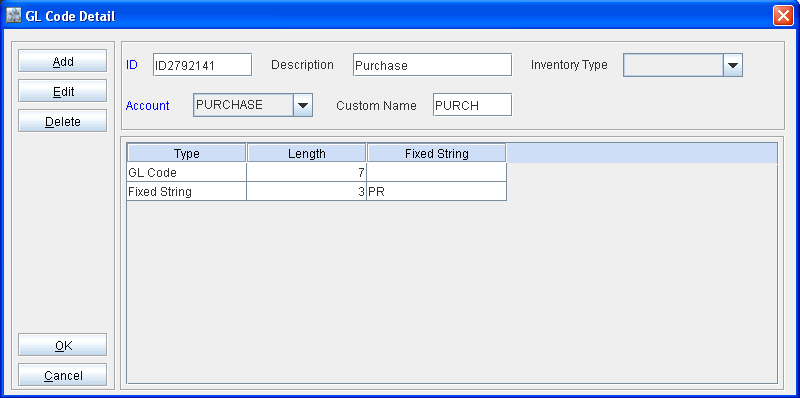
Task: Click the Length column header
Action: pyautogui.click(x=307, y=153)
